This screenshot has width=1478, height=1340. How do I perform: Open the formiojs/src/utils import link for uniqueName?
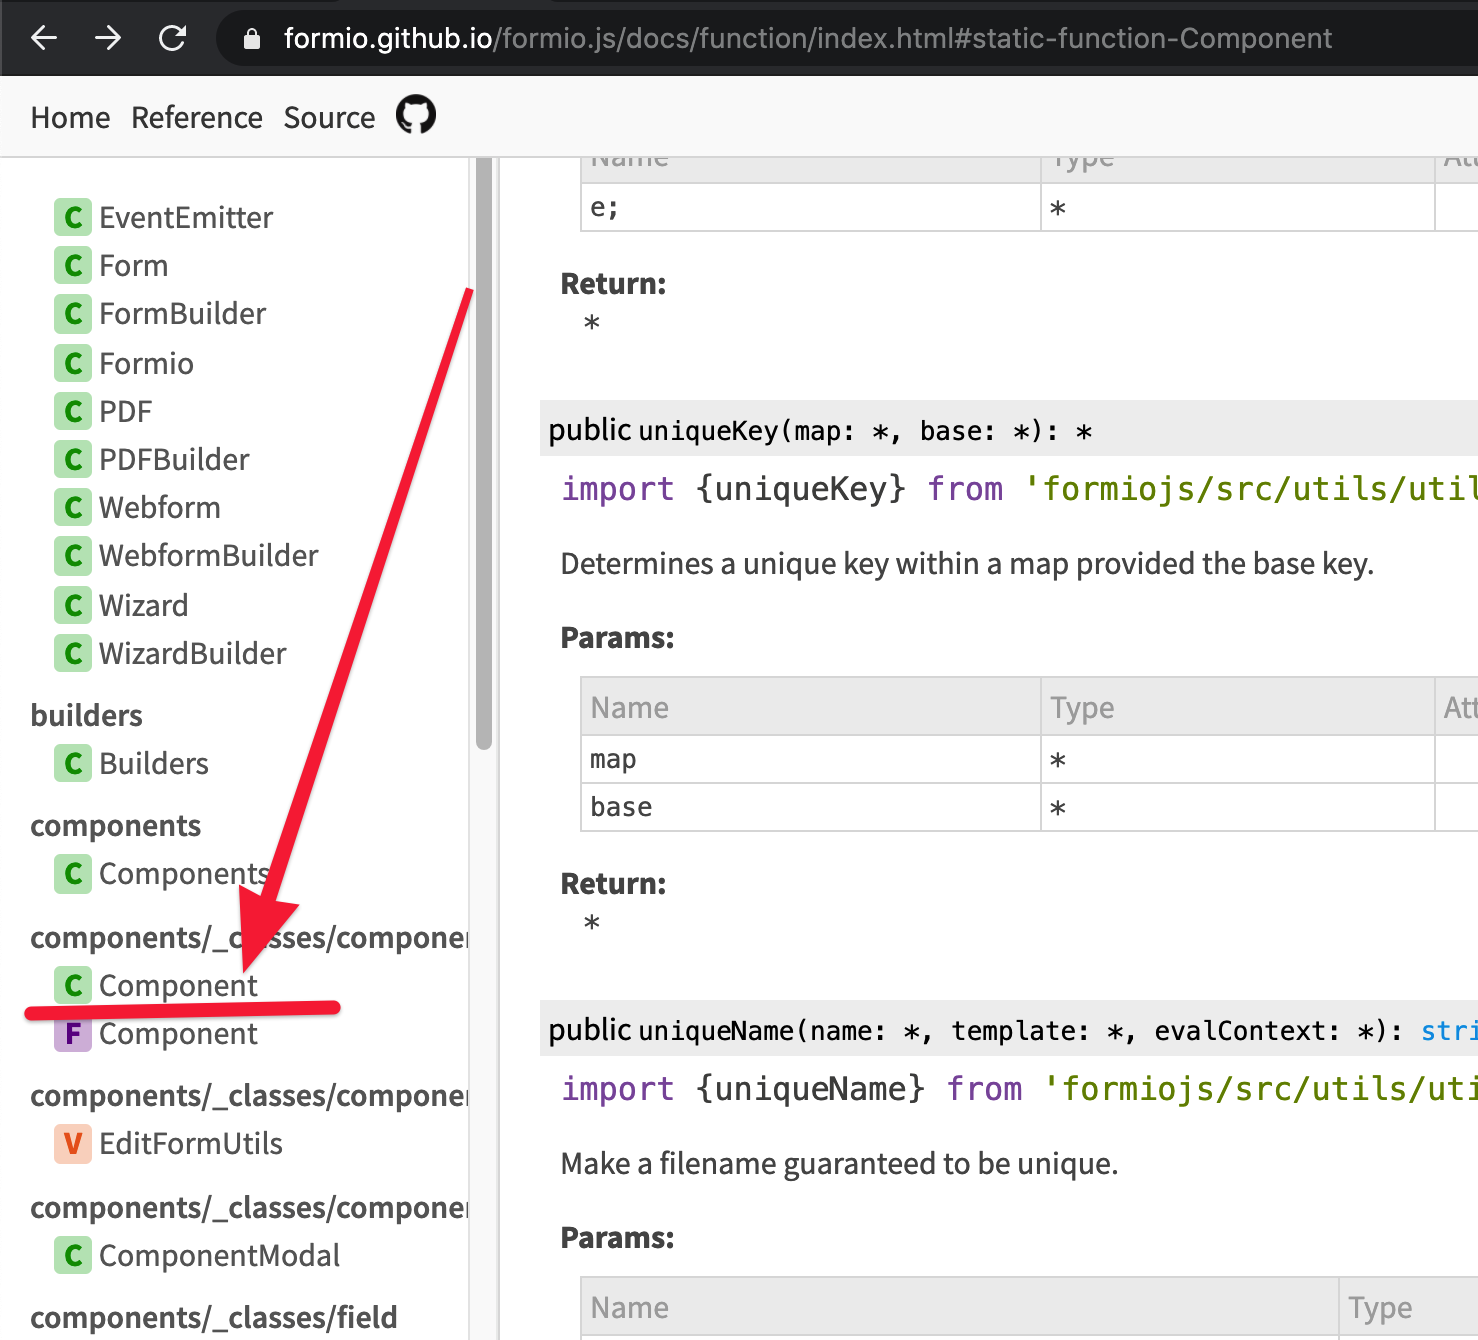[x=1260, y=1089]
